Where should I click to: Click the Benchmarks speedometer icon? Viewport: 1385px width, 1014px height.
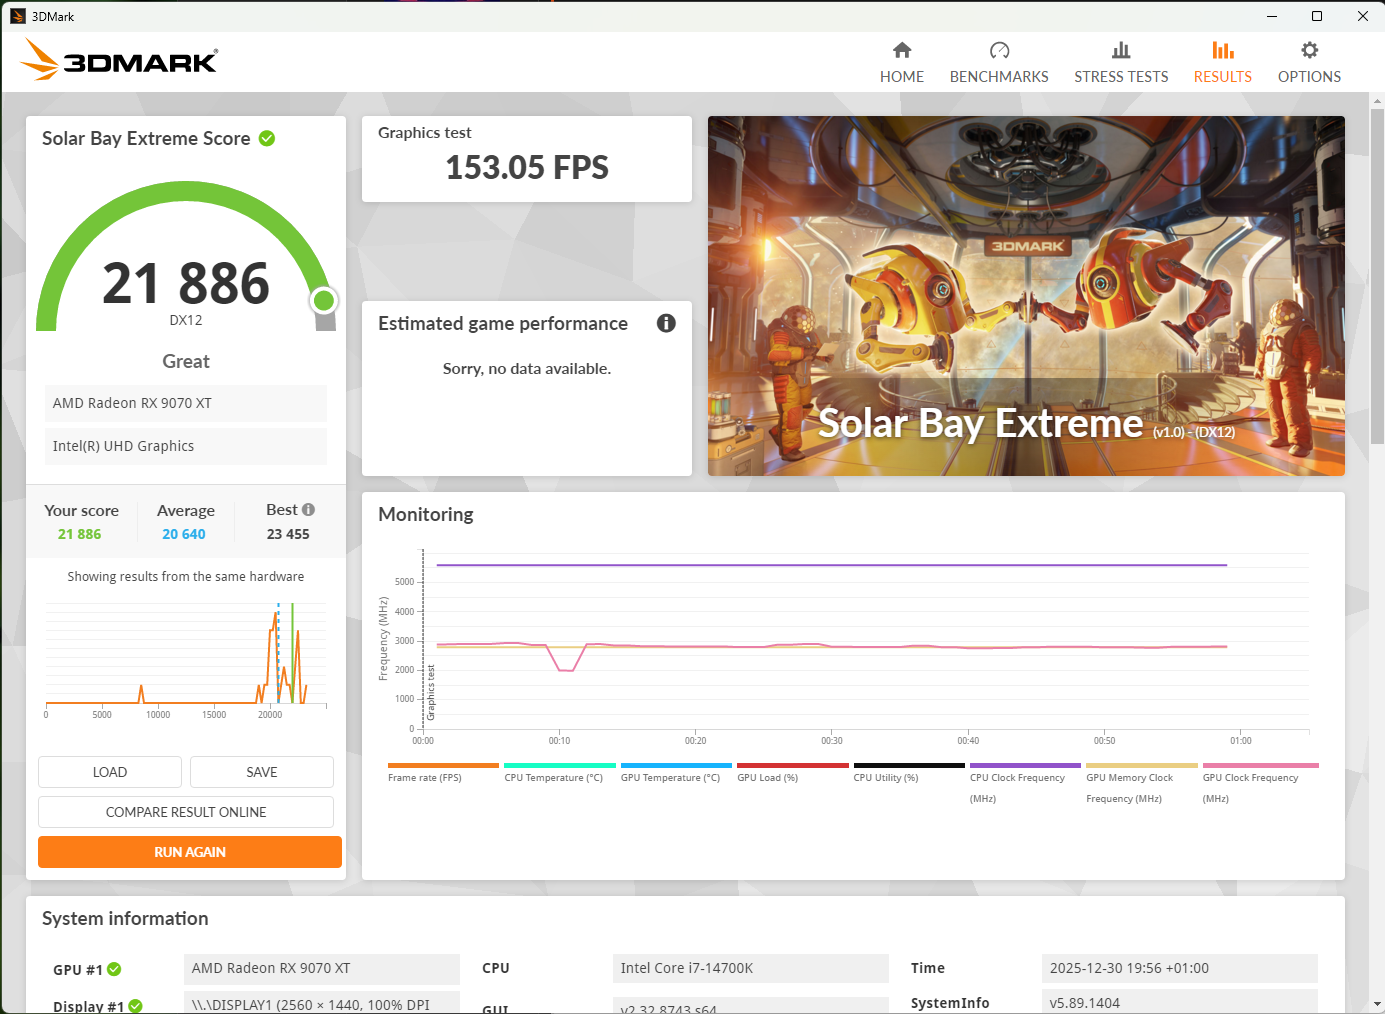[999, 48]
